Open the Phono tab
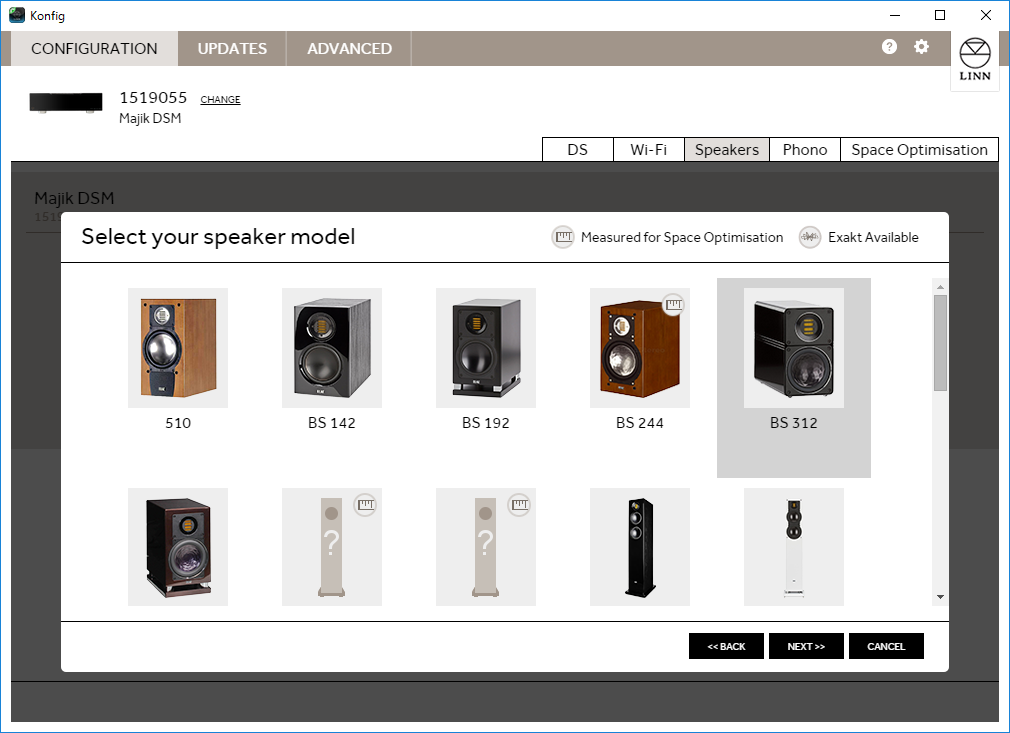The image size is (1010, 733). click(805, 149)
